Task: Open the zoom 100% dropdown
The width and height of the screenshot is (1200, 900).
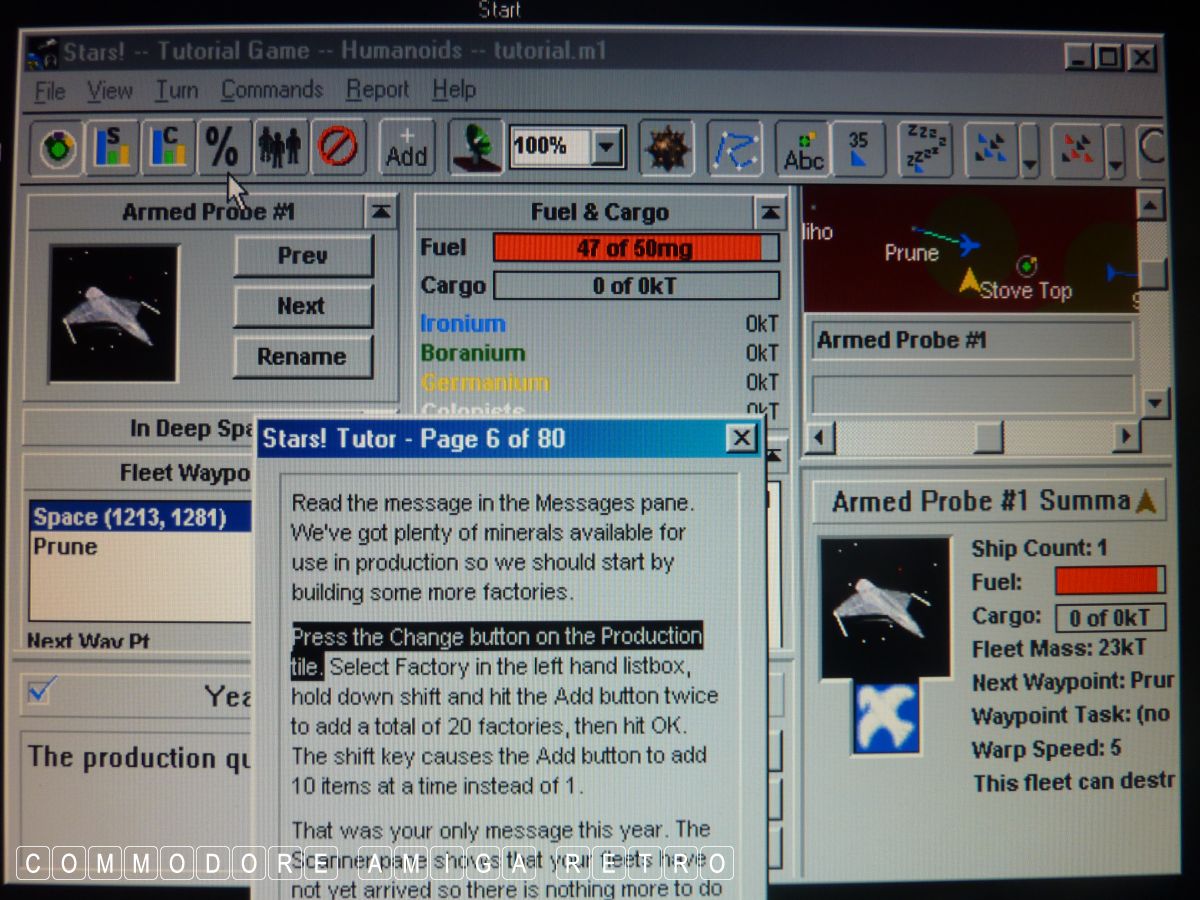Action: [x=606, y=149]
